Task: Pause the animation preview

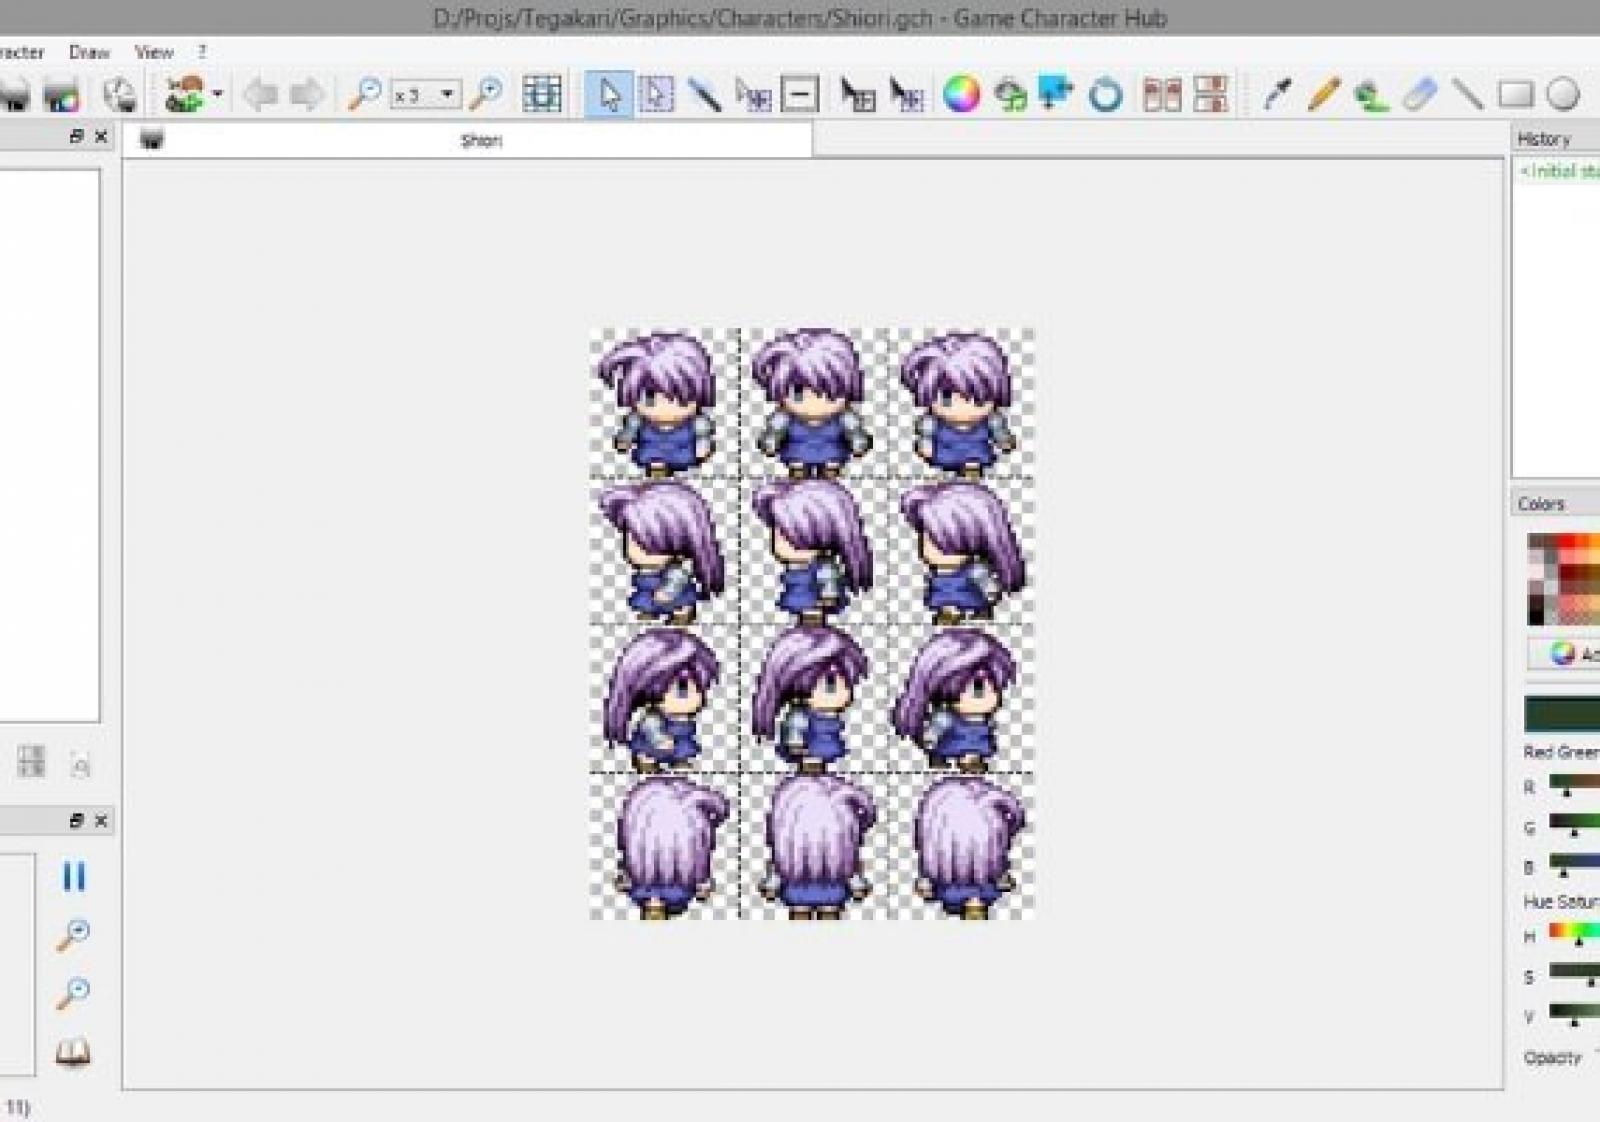Action: coord(74,877)
